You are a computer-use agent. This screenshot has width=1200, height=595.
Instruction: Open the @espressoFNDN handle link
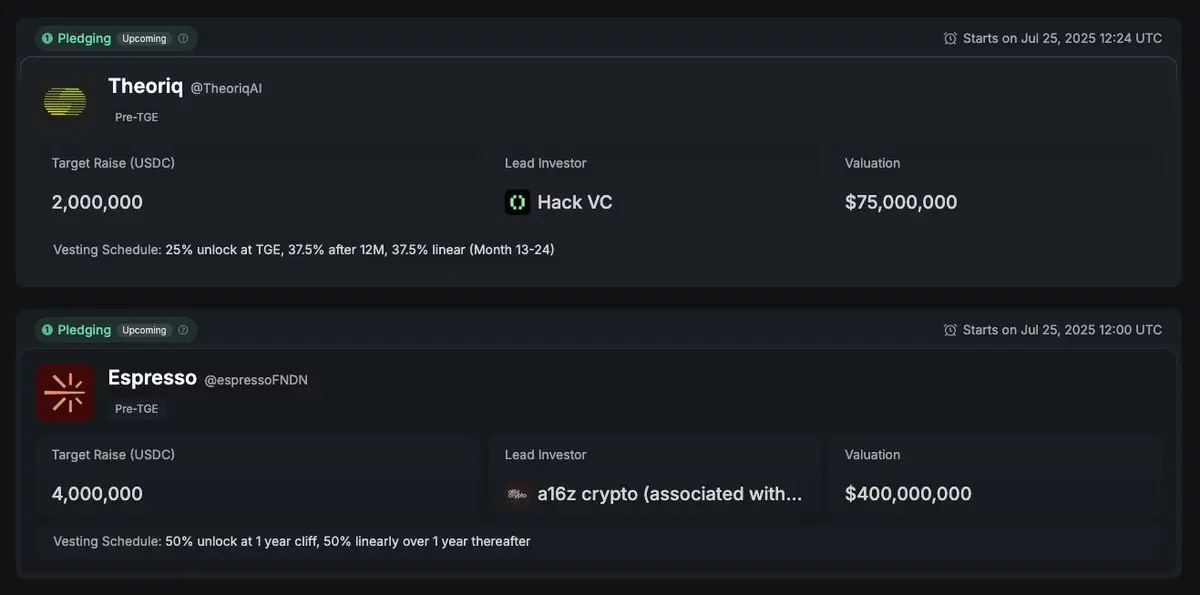tap(256, 380)
